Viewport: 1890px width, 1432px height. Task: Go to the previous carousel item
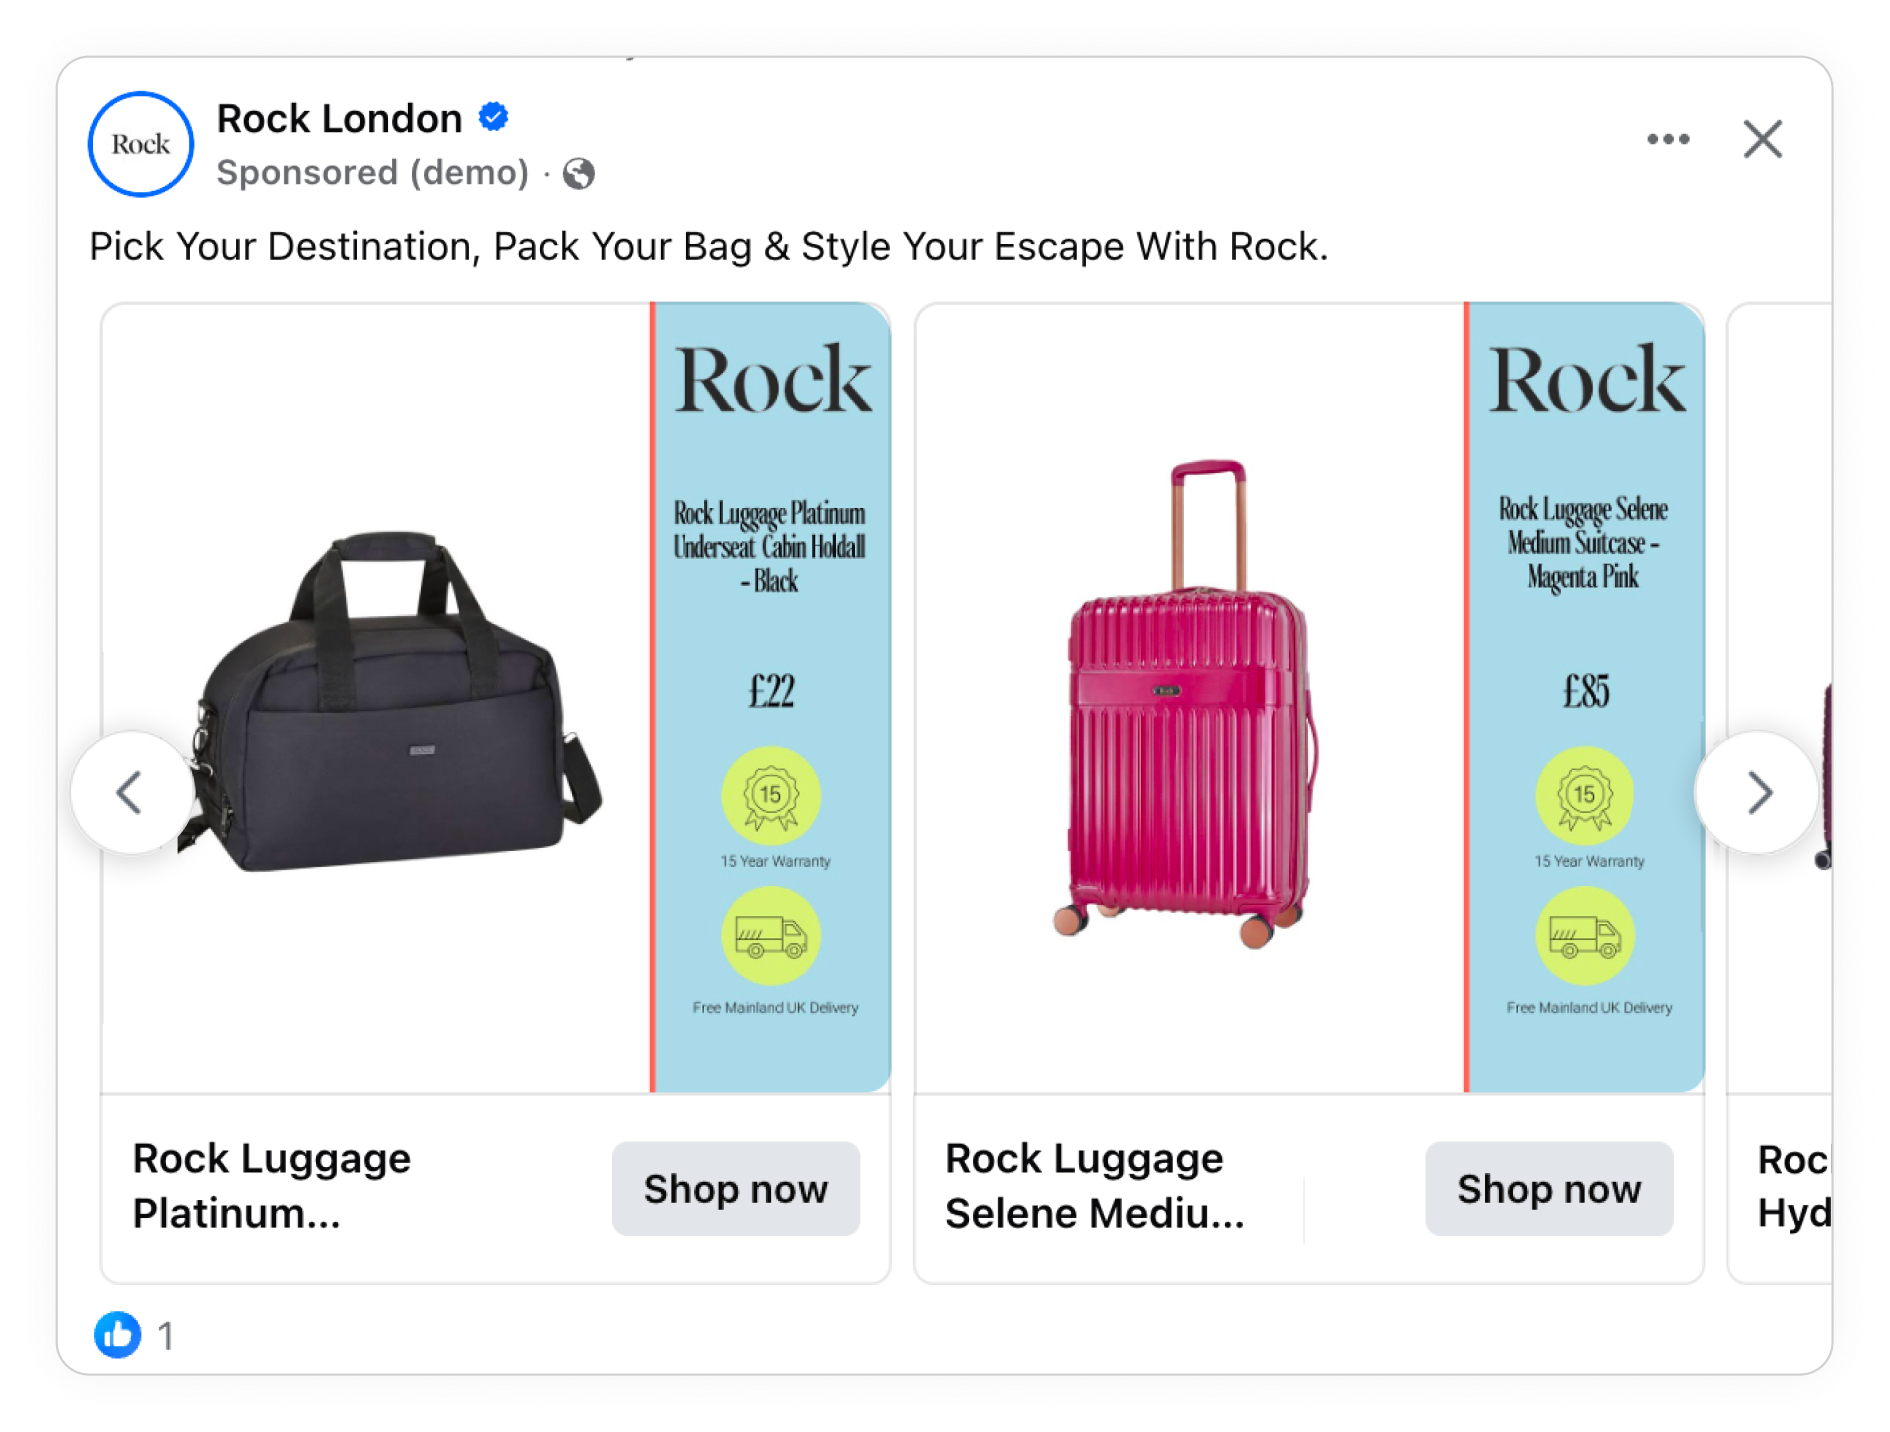(x=131, y=793)
